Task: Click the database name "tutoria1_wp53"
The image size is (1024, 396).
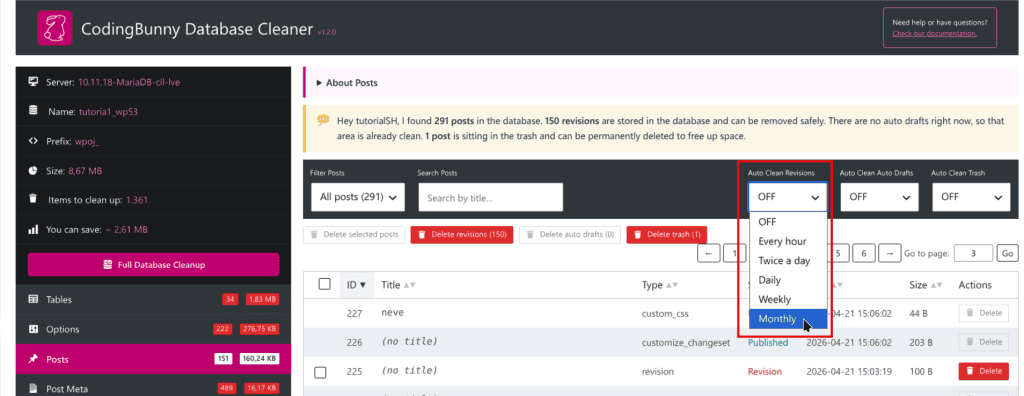Action: click(108, 112)
